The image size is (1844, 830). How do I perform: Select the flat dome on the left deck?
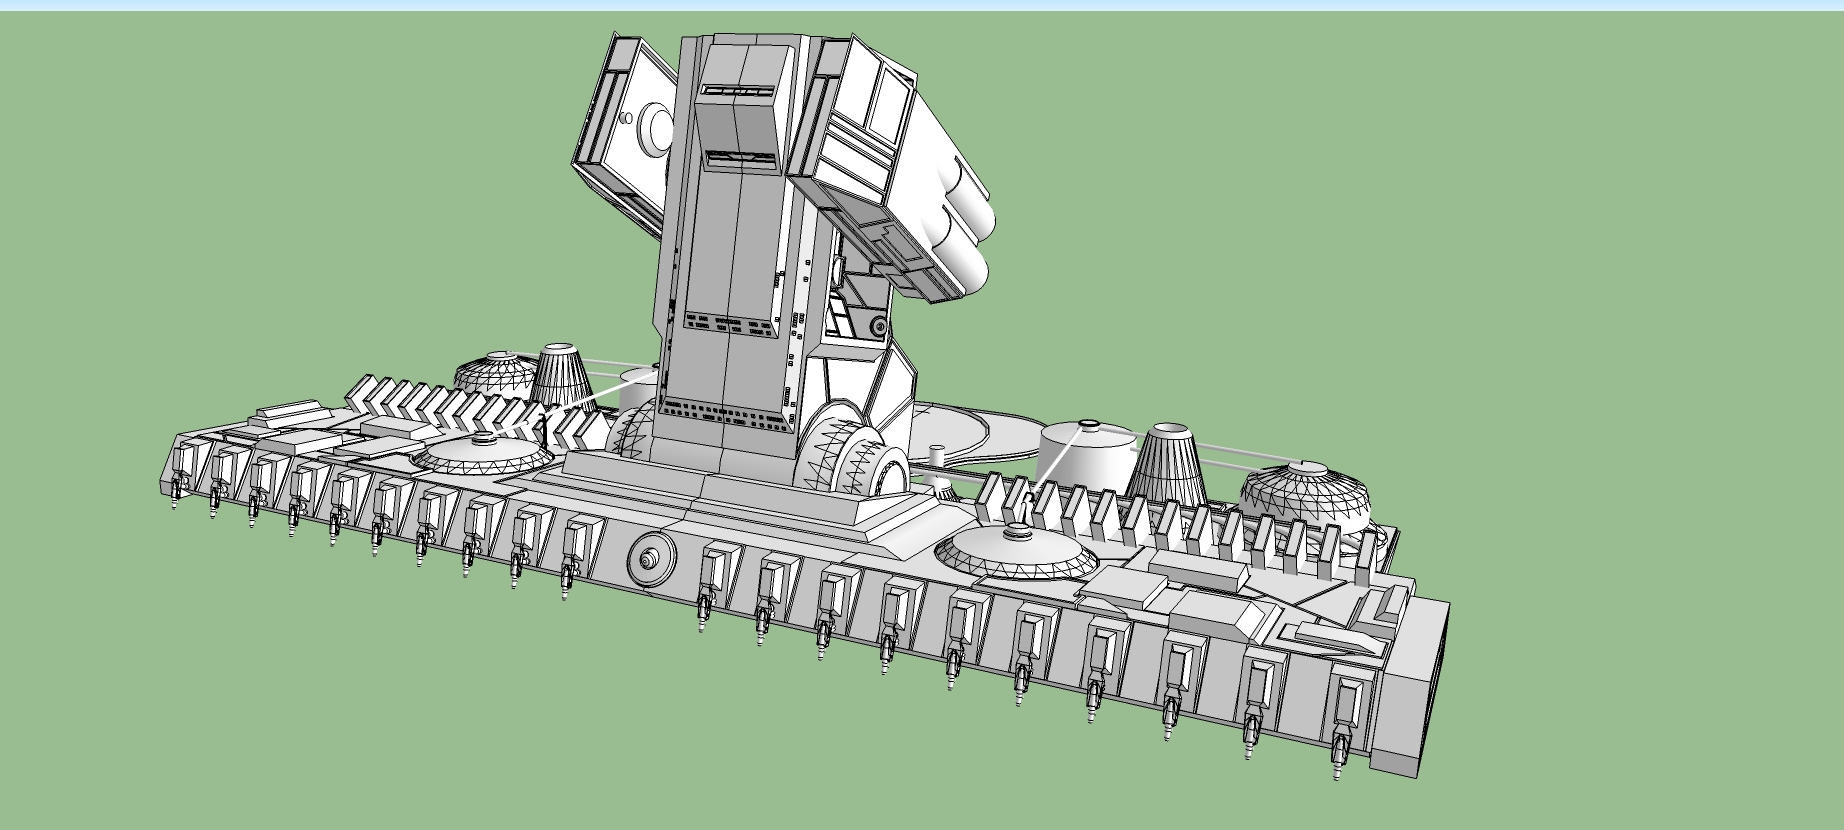tap(483, 454)
